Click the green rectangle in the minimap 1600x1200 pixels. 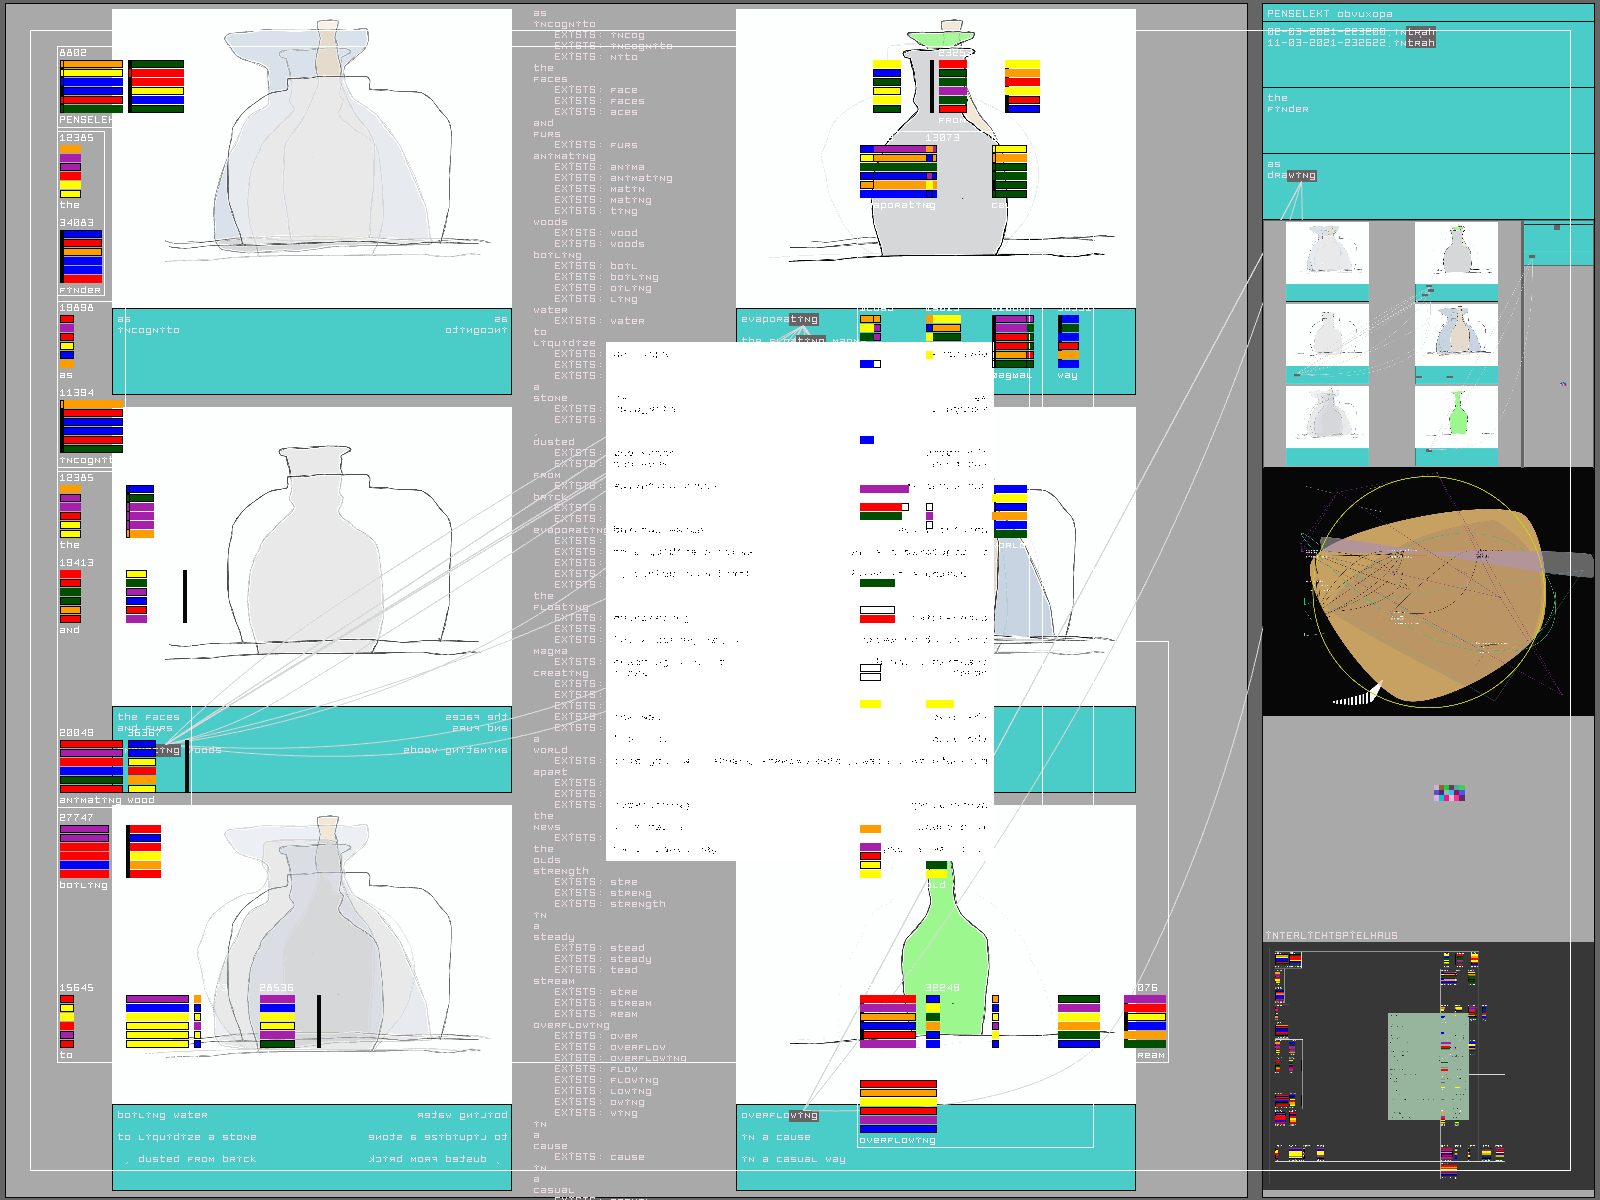pos(1428,1066)
